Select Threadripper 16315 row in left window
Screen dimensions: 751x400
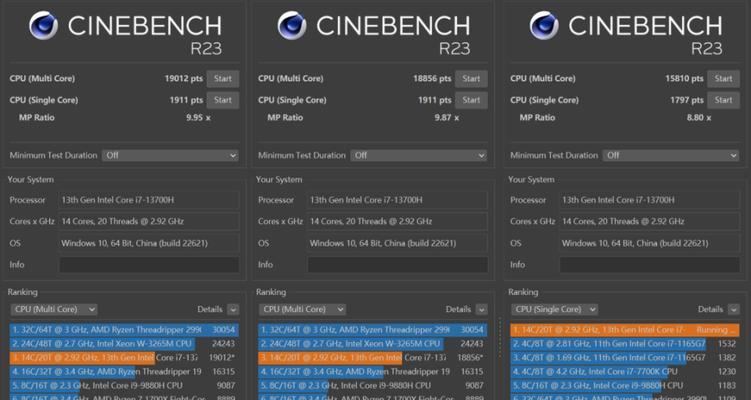[x=124, y=371]
